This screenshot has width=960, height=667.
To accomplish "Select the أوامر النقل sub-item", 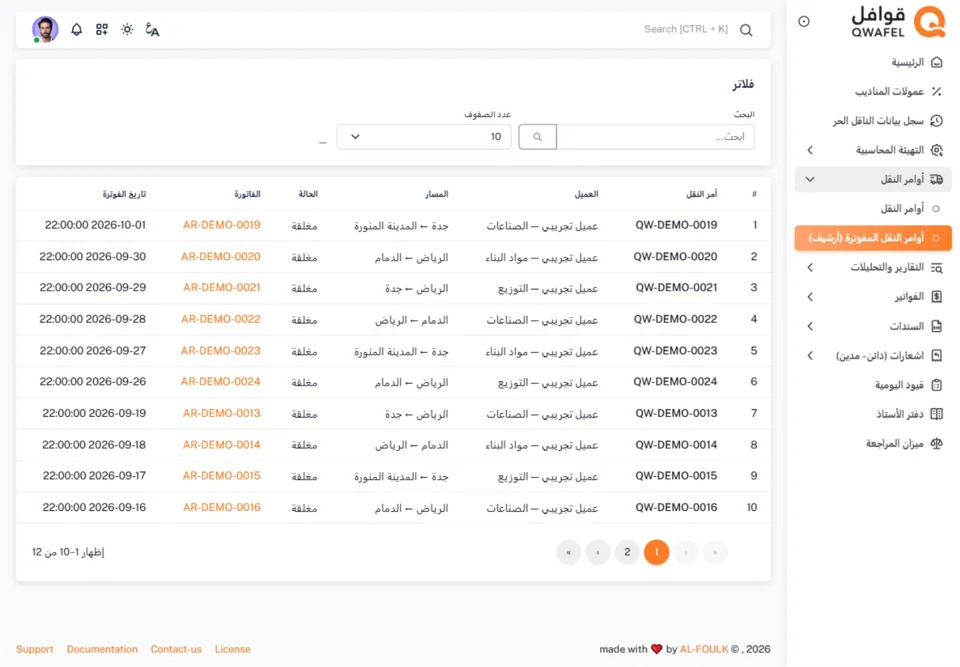I will point(873,209).
